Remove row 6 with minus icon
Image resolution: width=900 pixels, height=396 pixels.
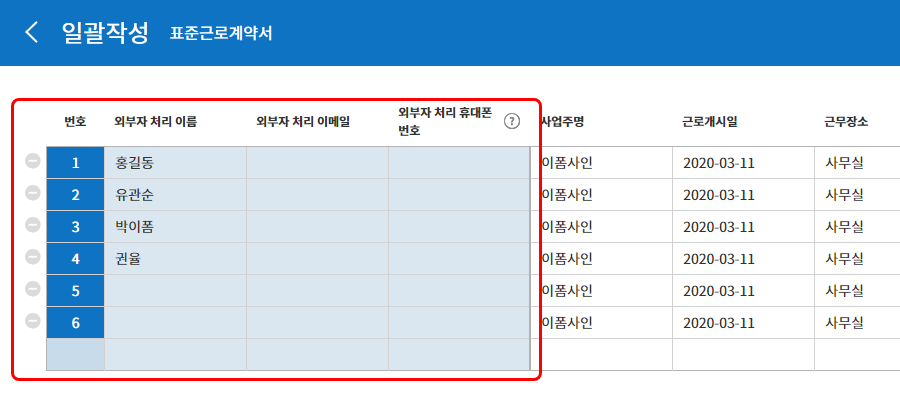click(33, 323)
